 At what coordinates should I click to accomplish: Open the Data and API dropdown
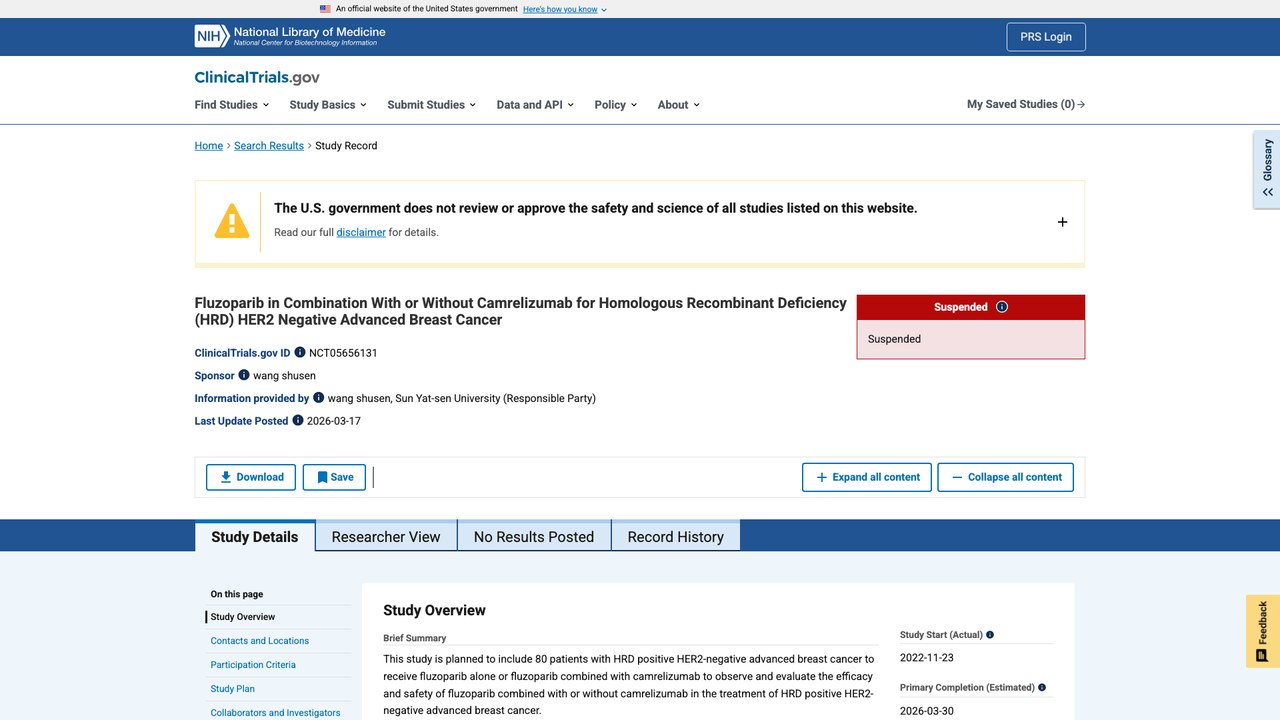[x=535, y=105]
